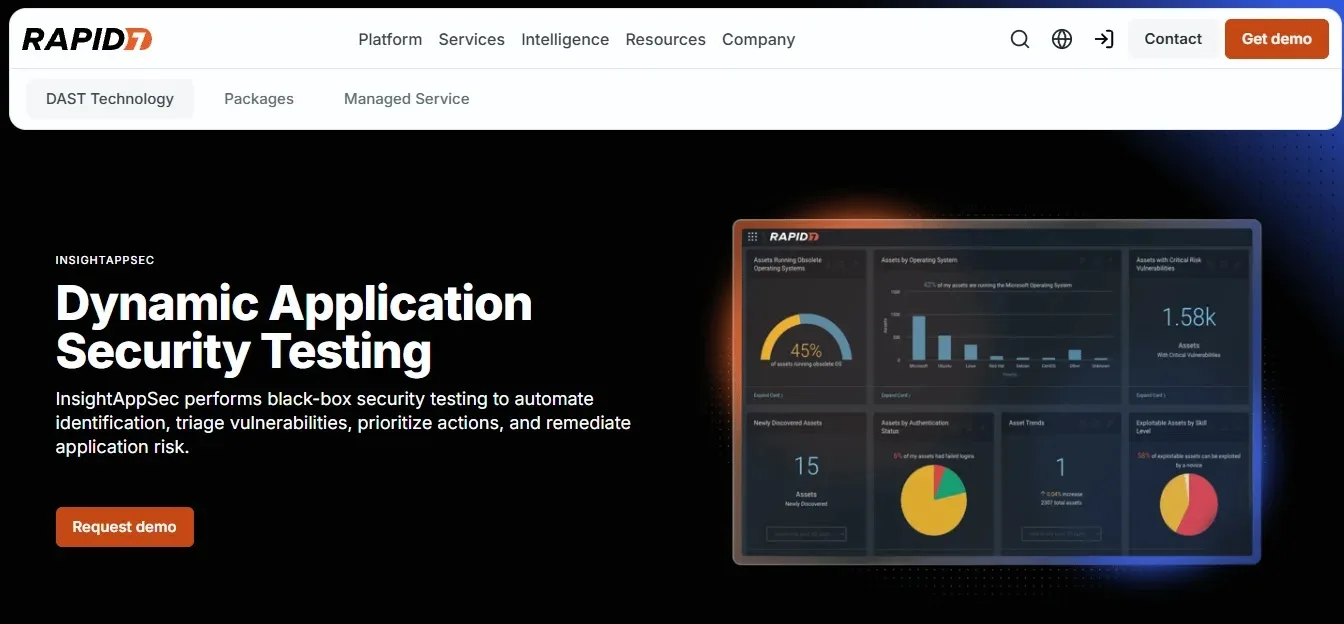
Task: Switch to the Packages tab
Action: (x=259, y=99)
